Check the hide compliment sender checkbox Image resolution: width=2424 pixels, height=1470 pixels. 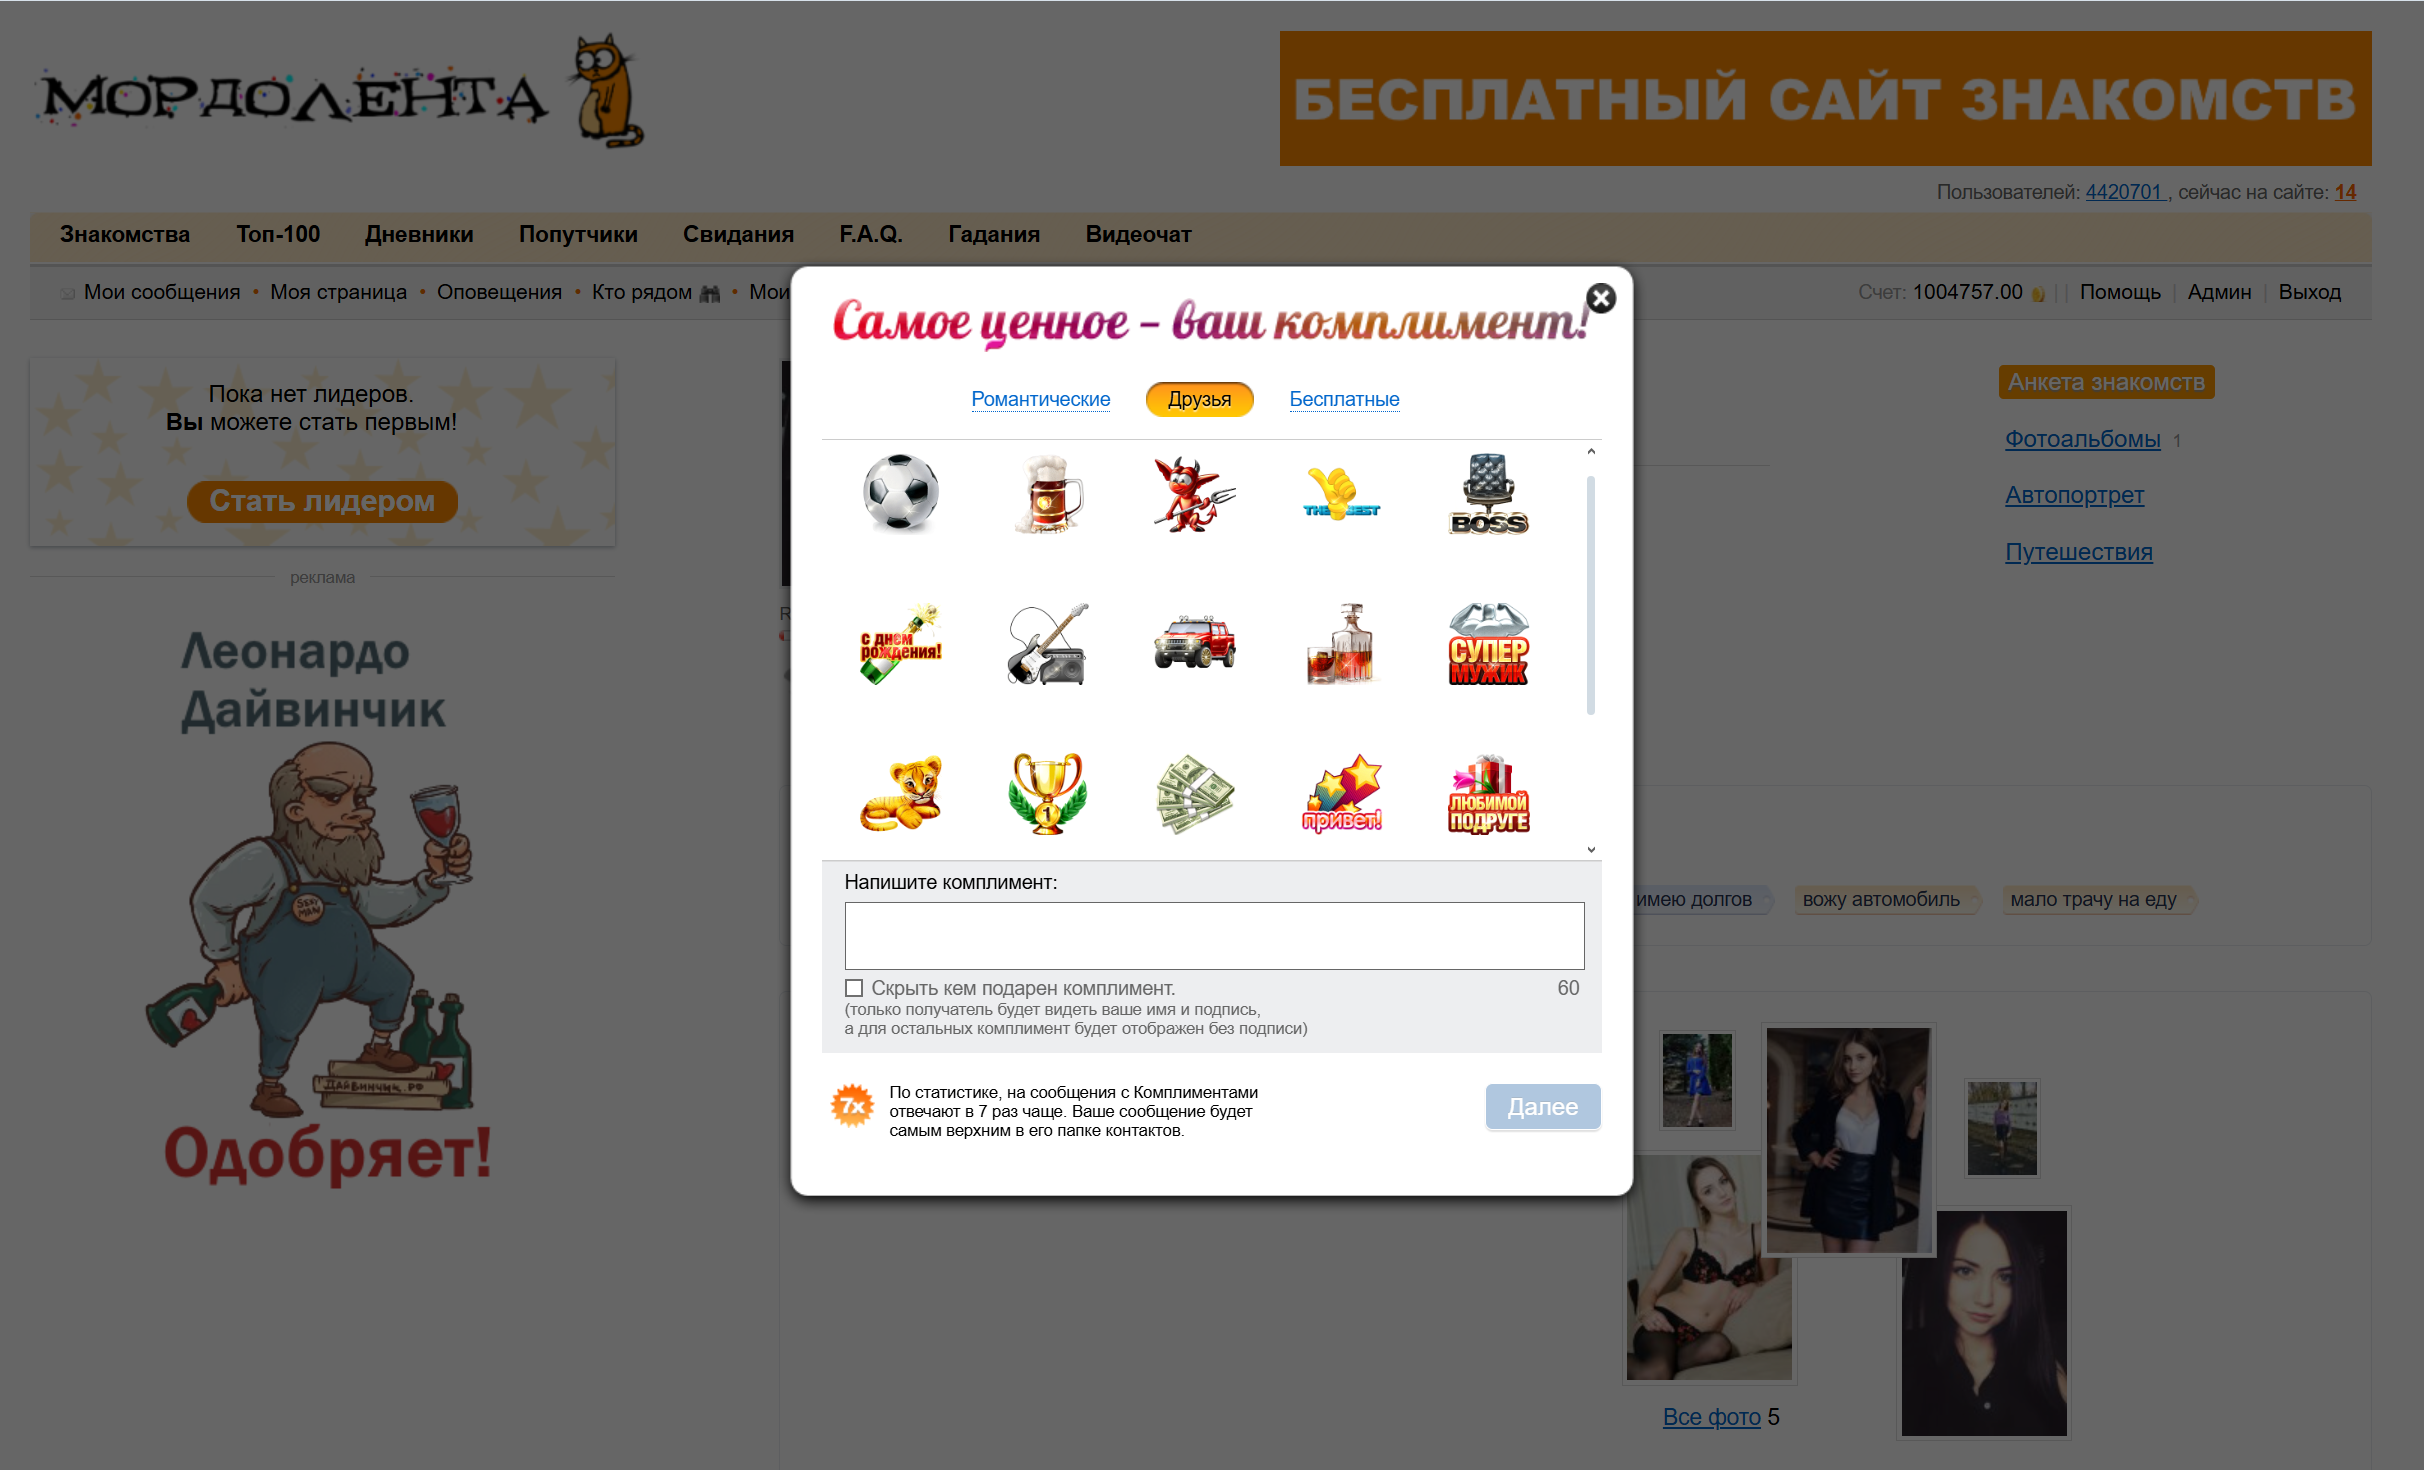[x=854, y=988]
